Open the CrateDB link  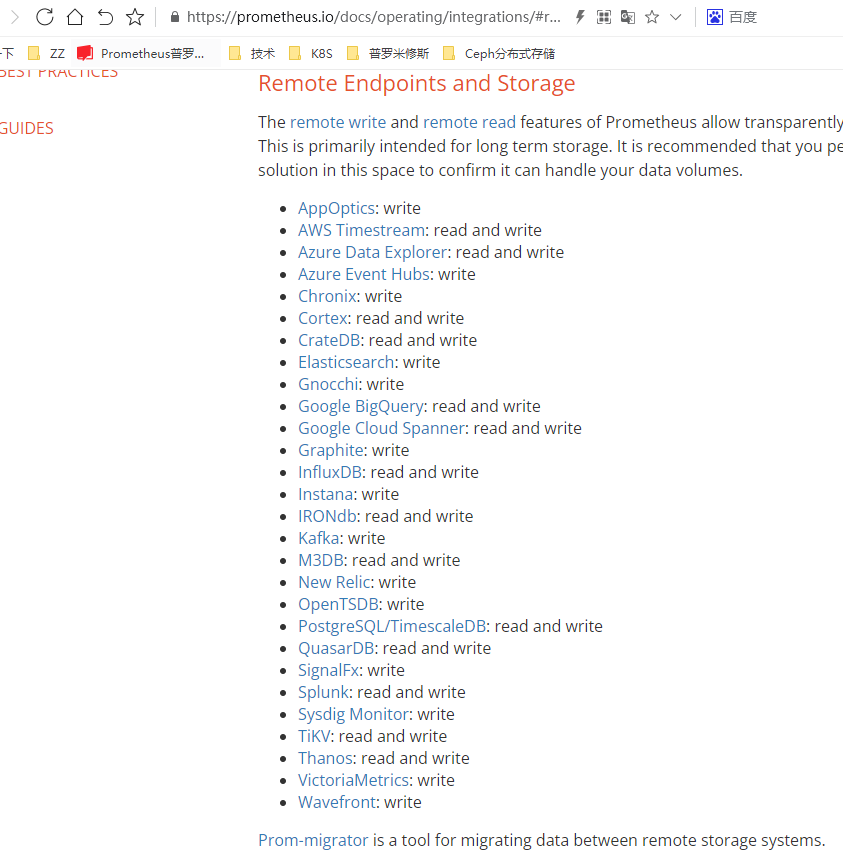[x=329, y=340]
